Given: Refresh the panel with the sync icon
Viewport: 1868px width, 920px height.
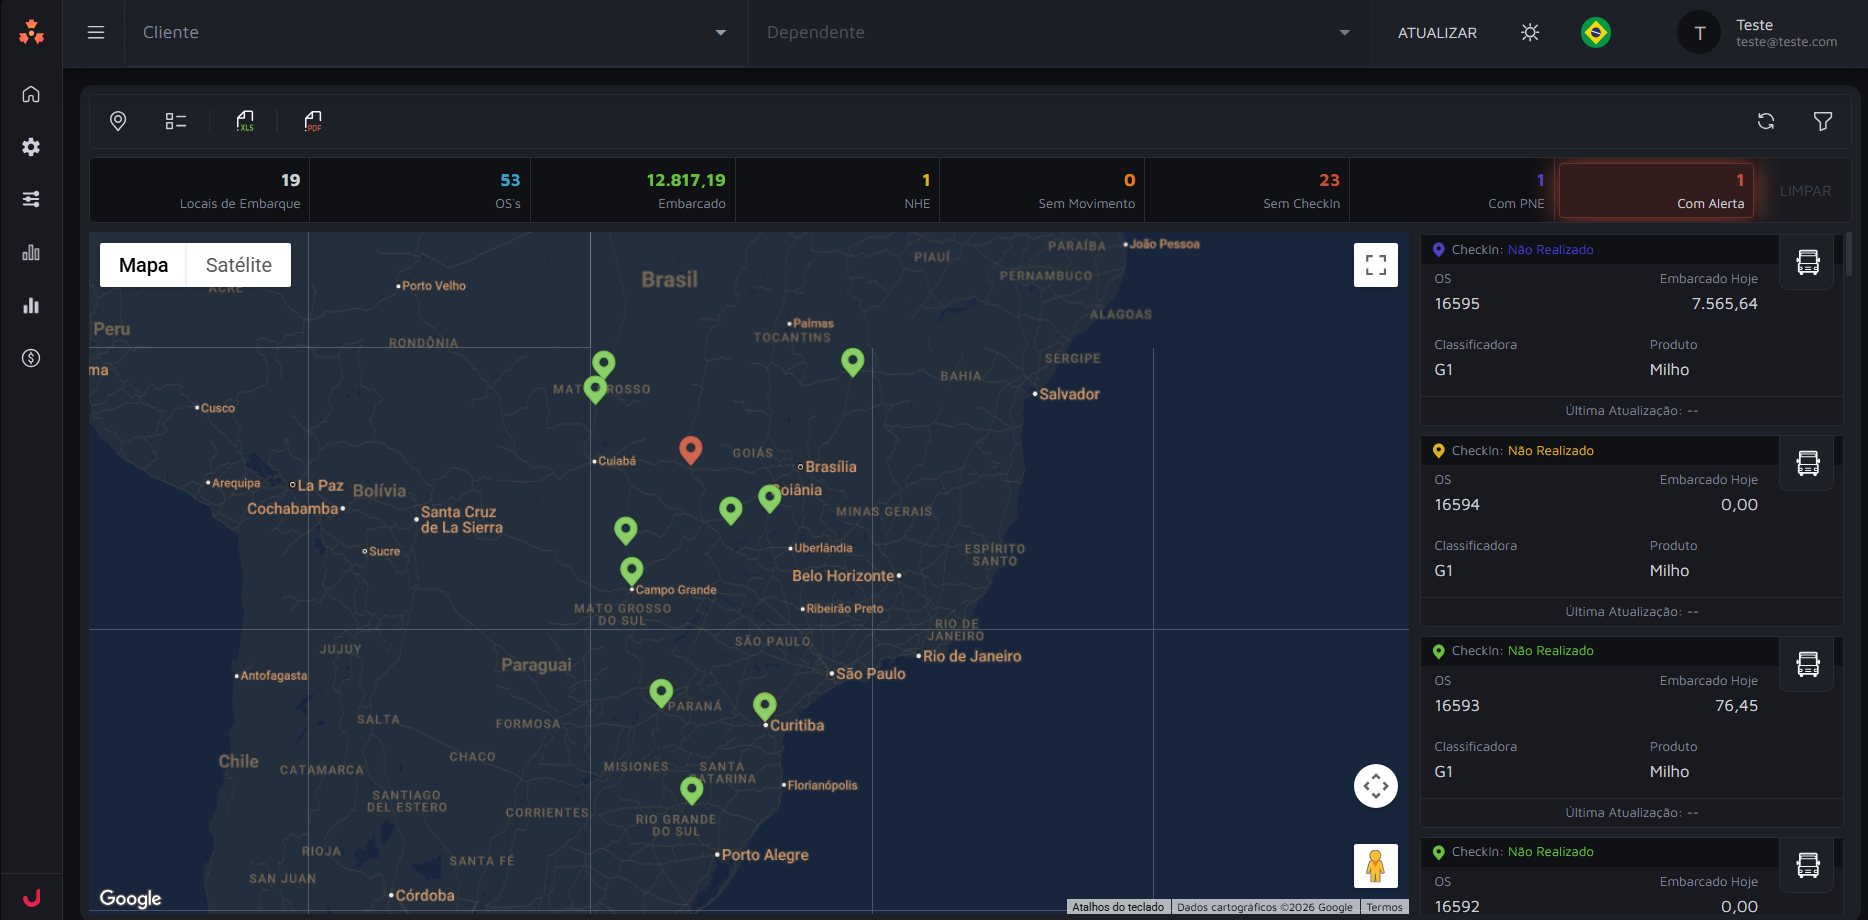Looking at the screenshot, I should pos(1766,121).
